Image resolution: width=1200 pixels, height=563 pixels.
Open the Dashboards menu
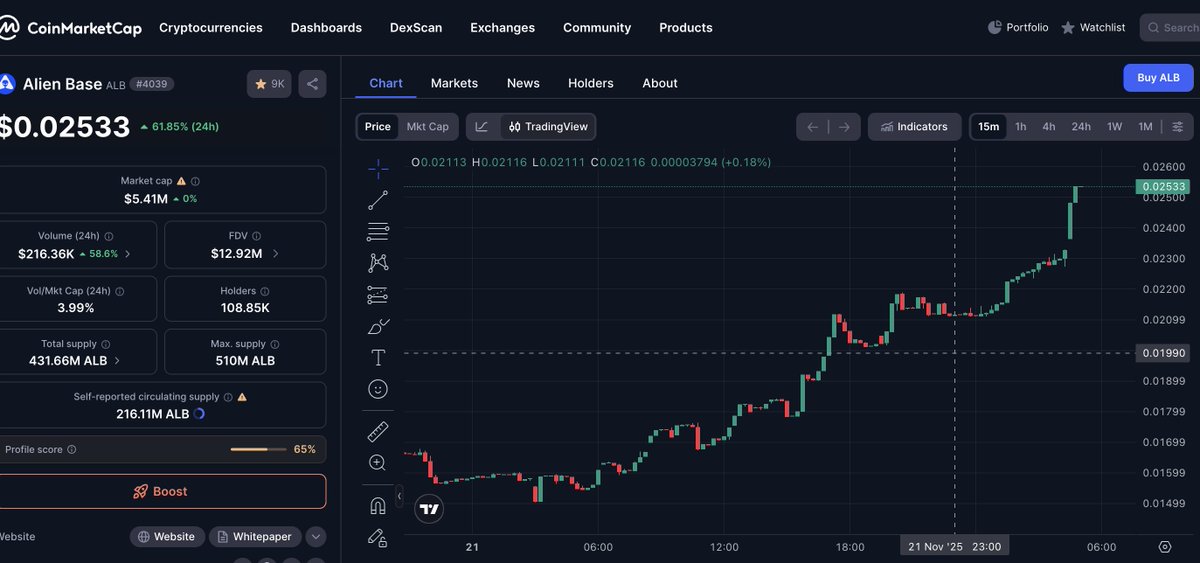tap(326, 28)
